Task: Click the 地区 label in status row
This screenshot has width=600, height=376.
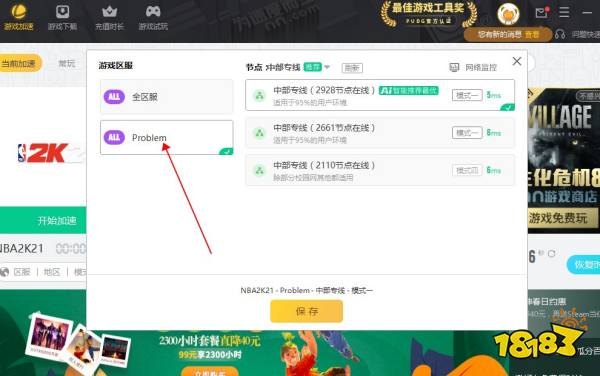Action: tap(52, 272)
